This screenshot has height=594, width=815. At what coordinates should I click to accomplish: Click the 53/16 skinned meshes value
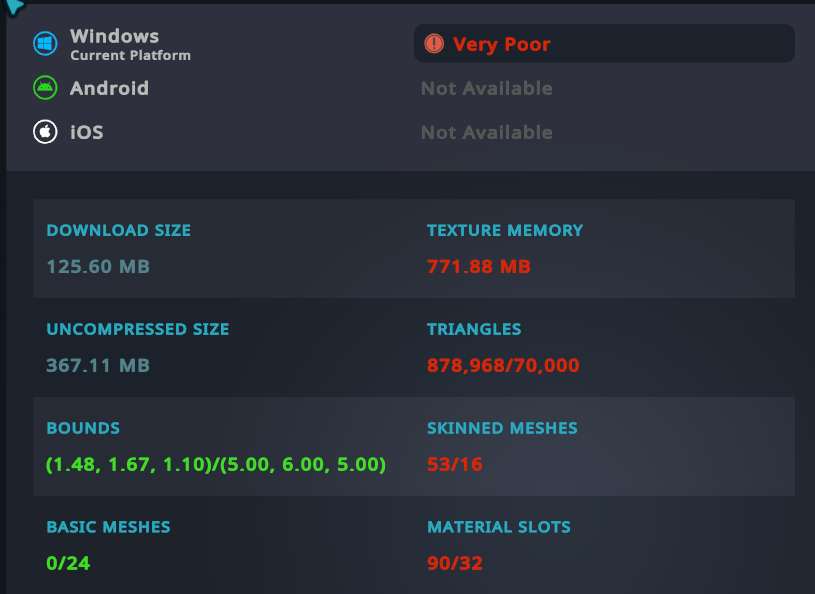pos(455,464)
